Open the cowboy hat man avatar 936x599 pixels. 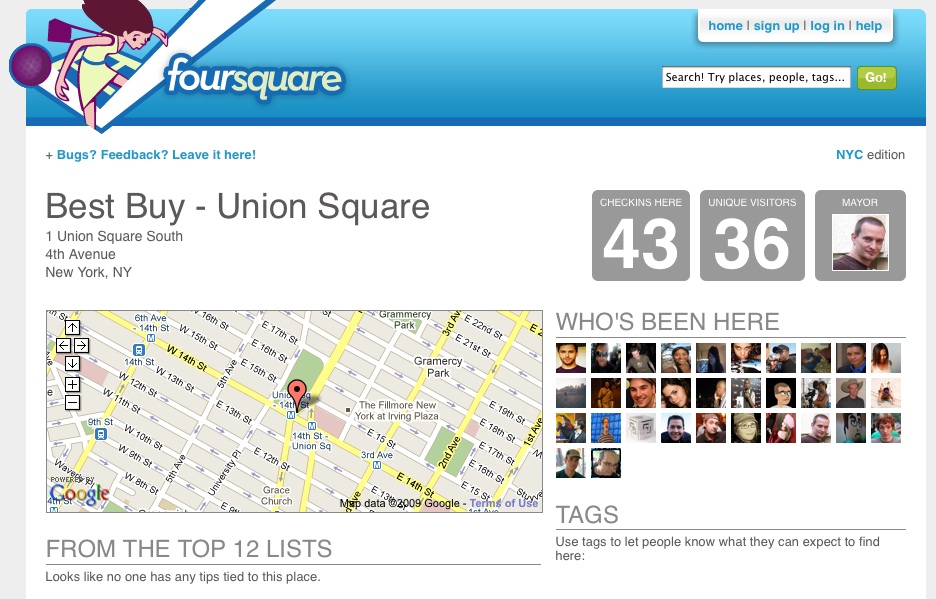(851, 393)
